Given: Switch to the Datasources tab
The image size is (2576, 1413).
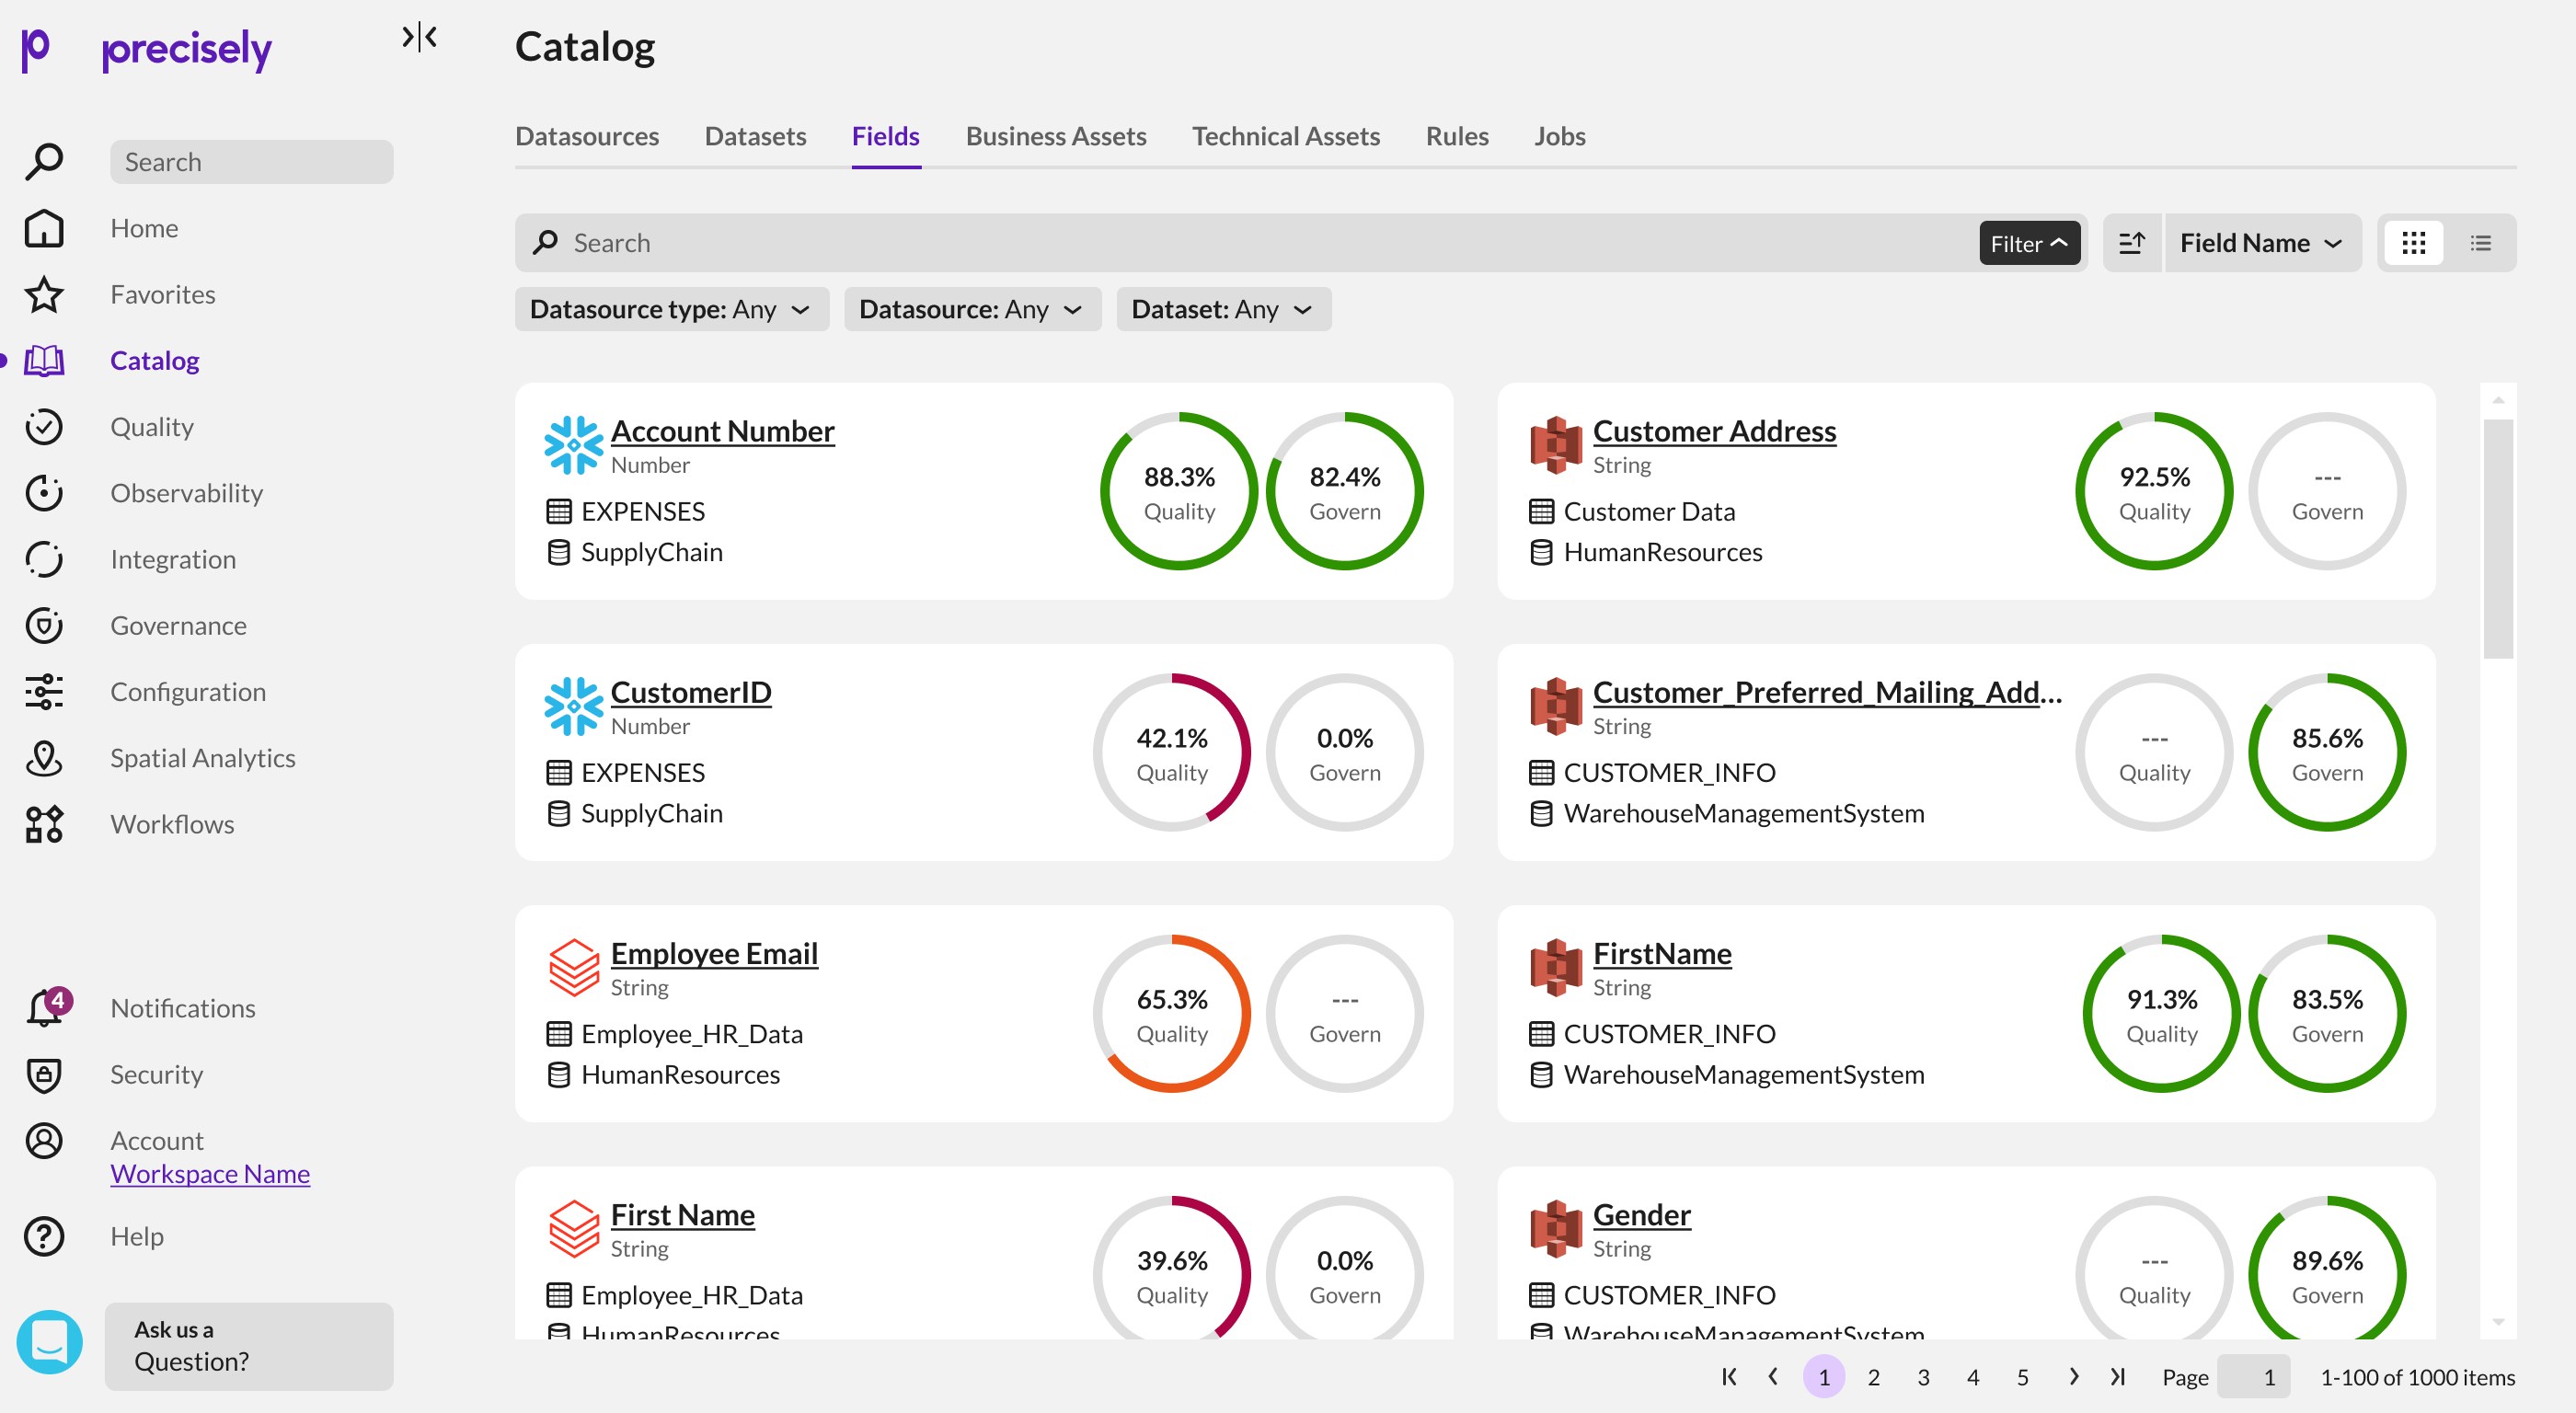Looking at the screenshot, I should [587, 136].
